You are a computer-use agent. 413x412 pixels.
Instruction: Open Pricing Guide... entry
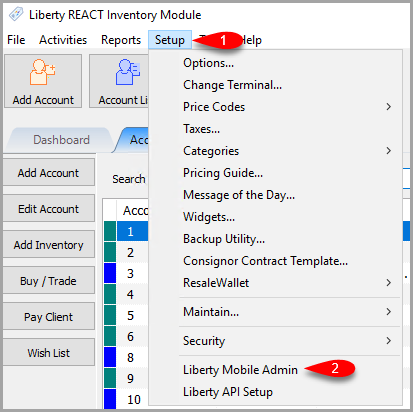tap(275, 173)
